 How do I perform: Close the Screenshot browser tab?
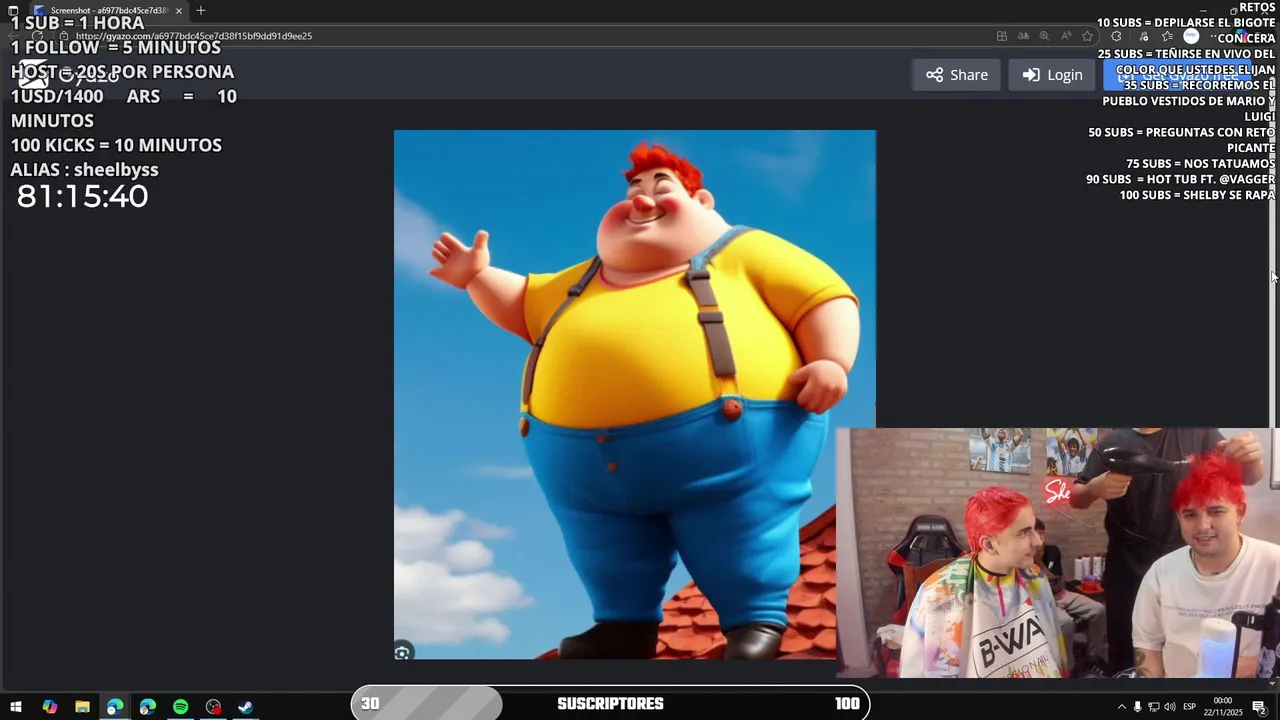coord(179,10)
